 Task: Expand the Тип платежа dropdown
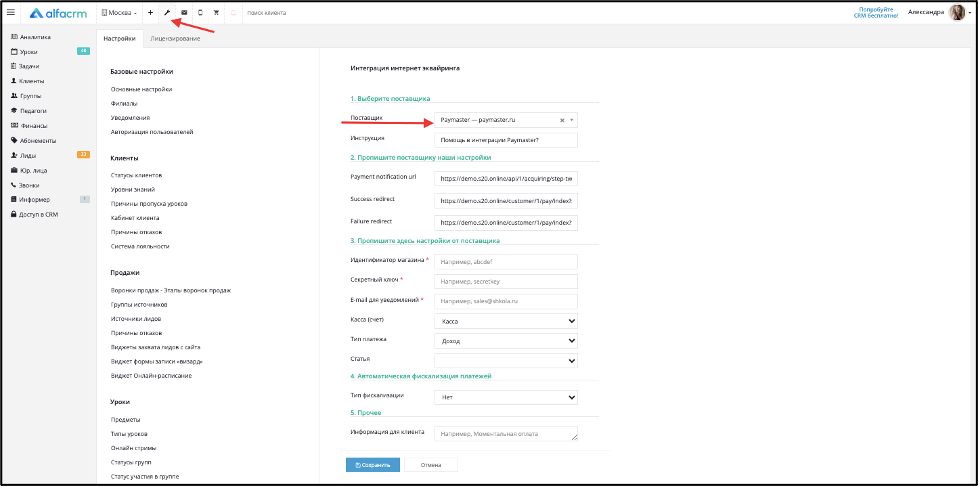507,340
